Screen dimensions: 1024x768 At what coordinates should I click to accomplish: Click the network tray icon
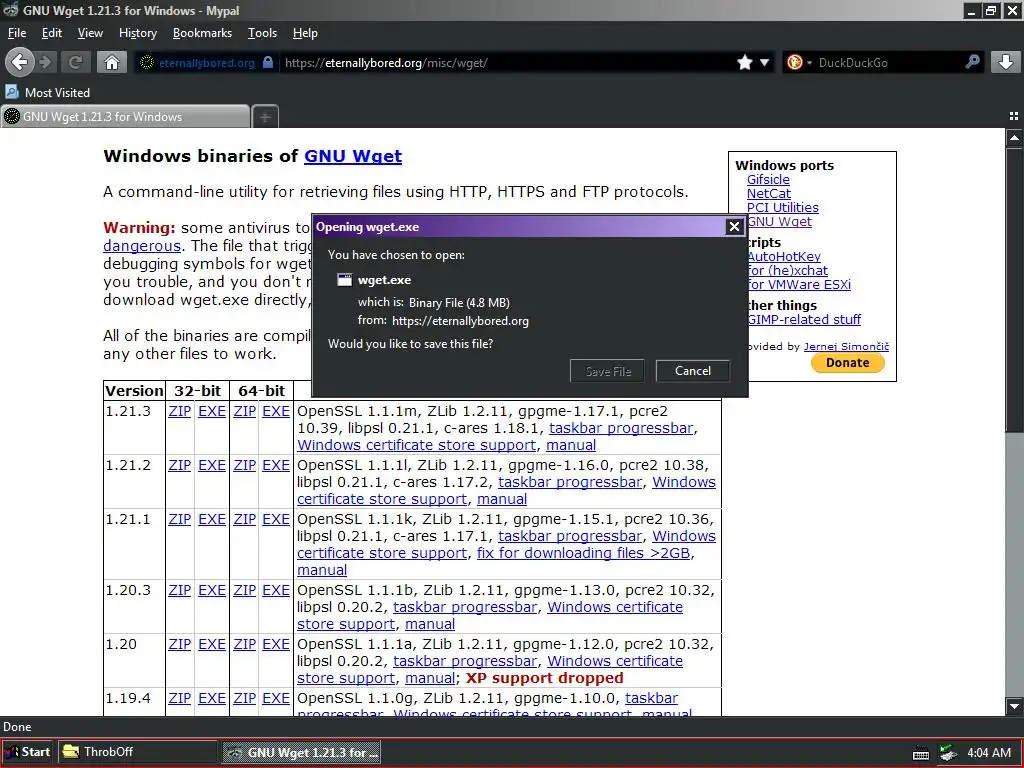click(949, 753)
